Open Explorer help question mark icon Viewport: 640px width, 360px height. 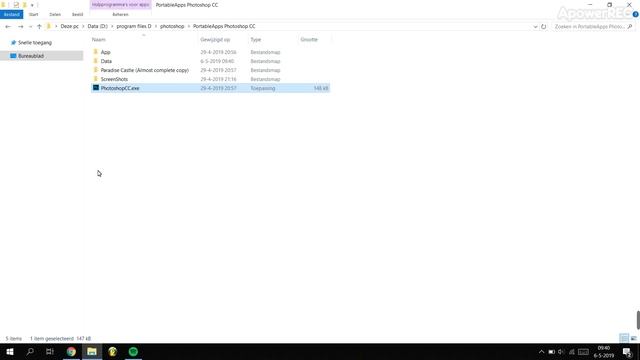(636, 14)
